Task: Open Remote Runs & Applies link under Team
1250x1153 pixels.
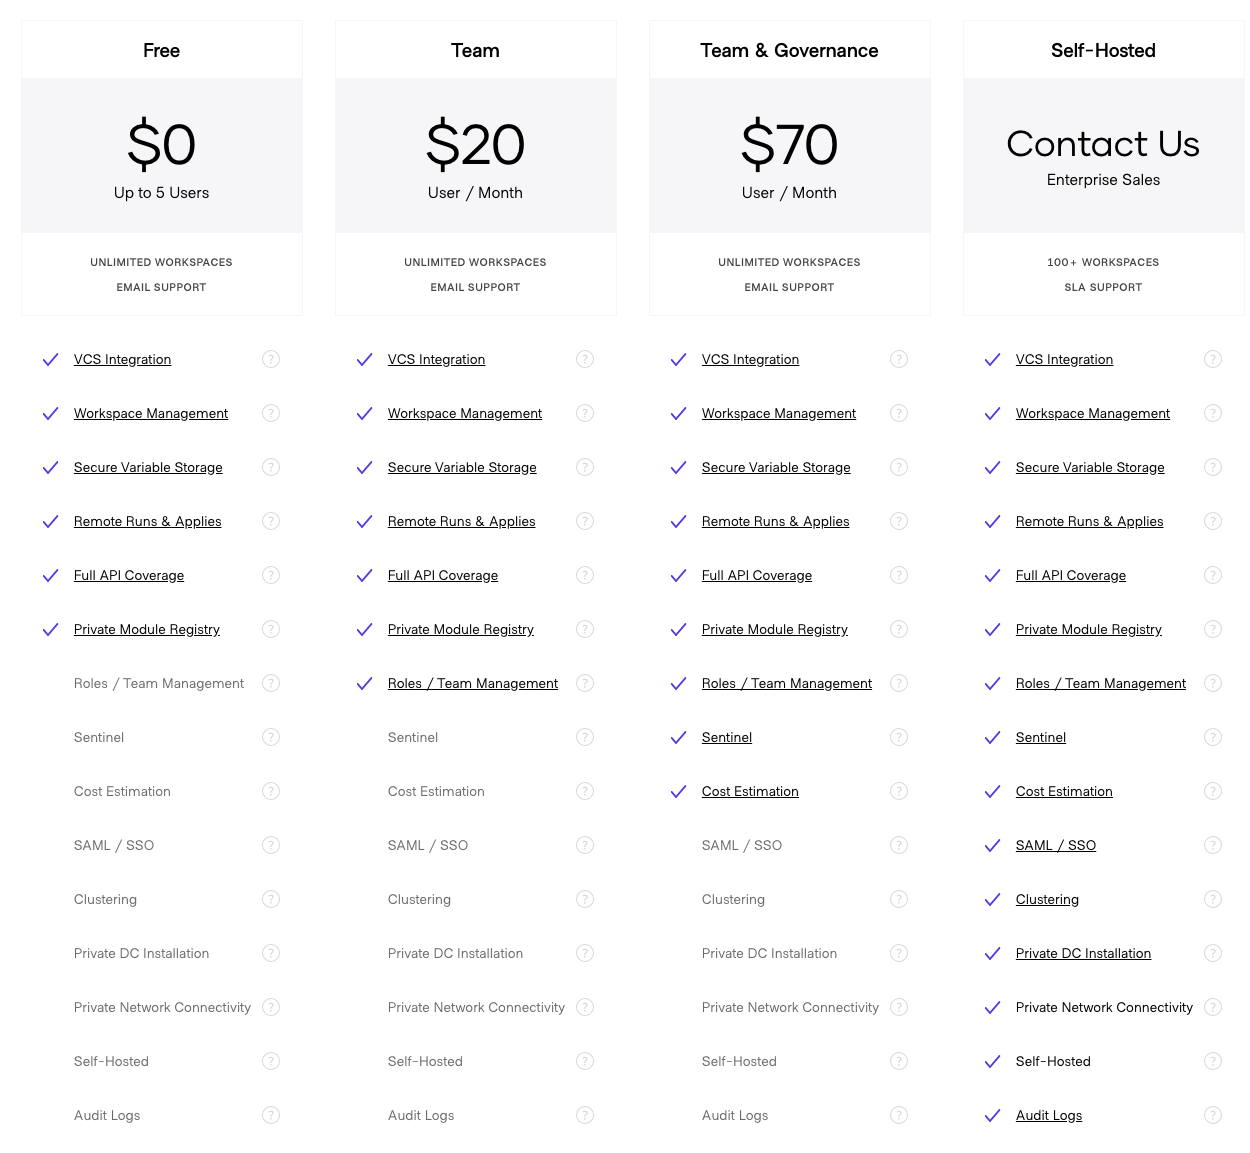Action: coord(461,521)
